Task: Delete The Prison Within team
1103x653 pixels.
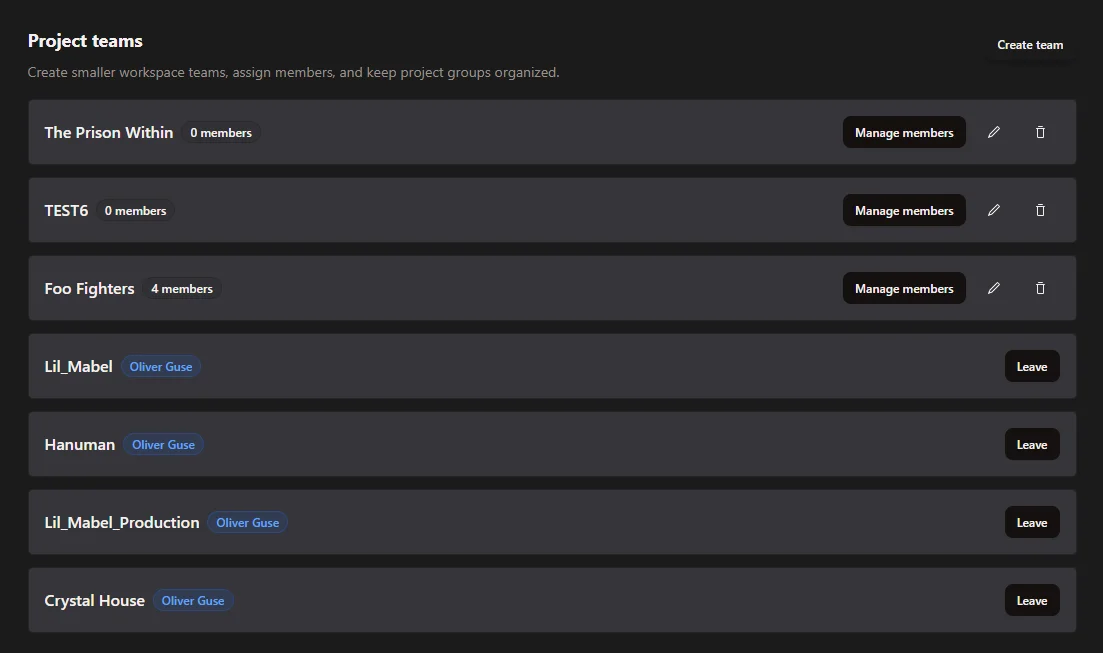Action: pos(1040,132)
